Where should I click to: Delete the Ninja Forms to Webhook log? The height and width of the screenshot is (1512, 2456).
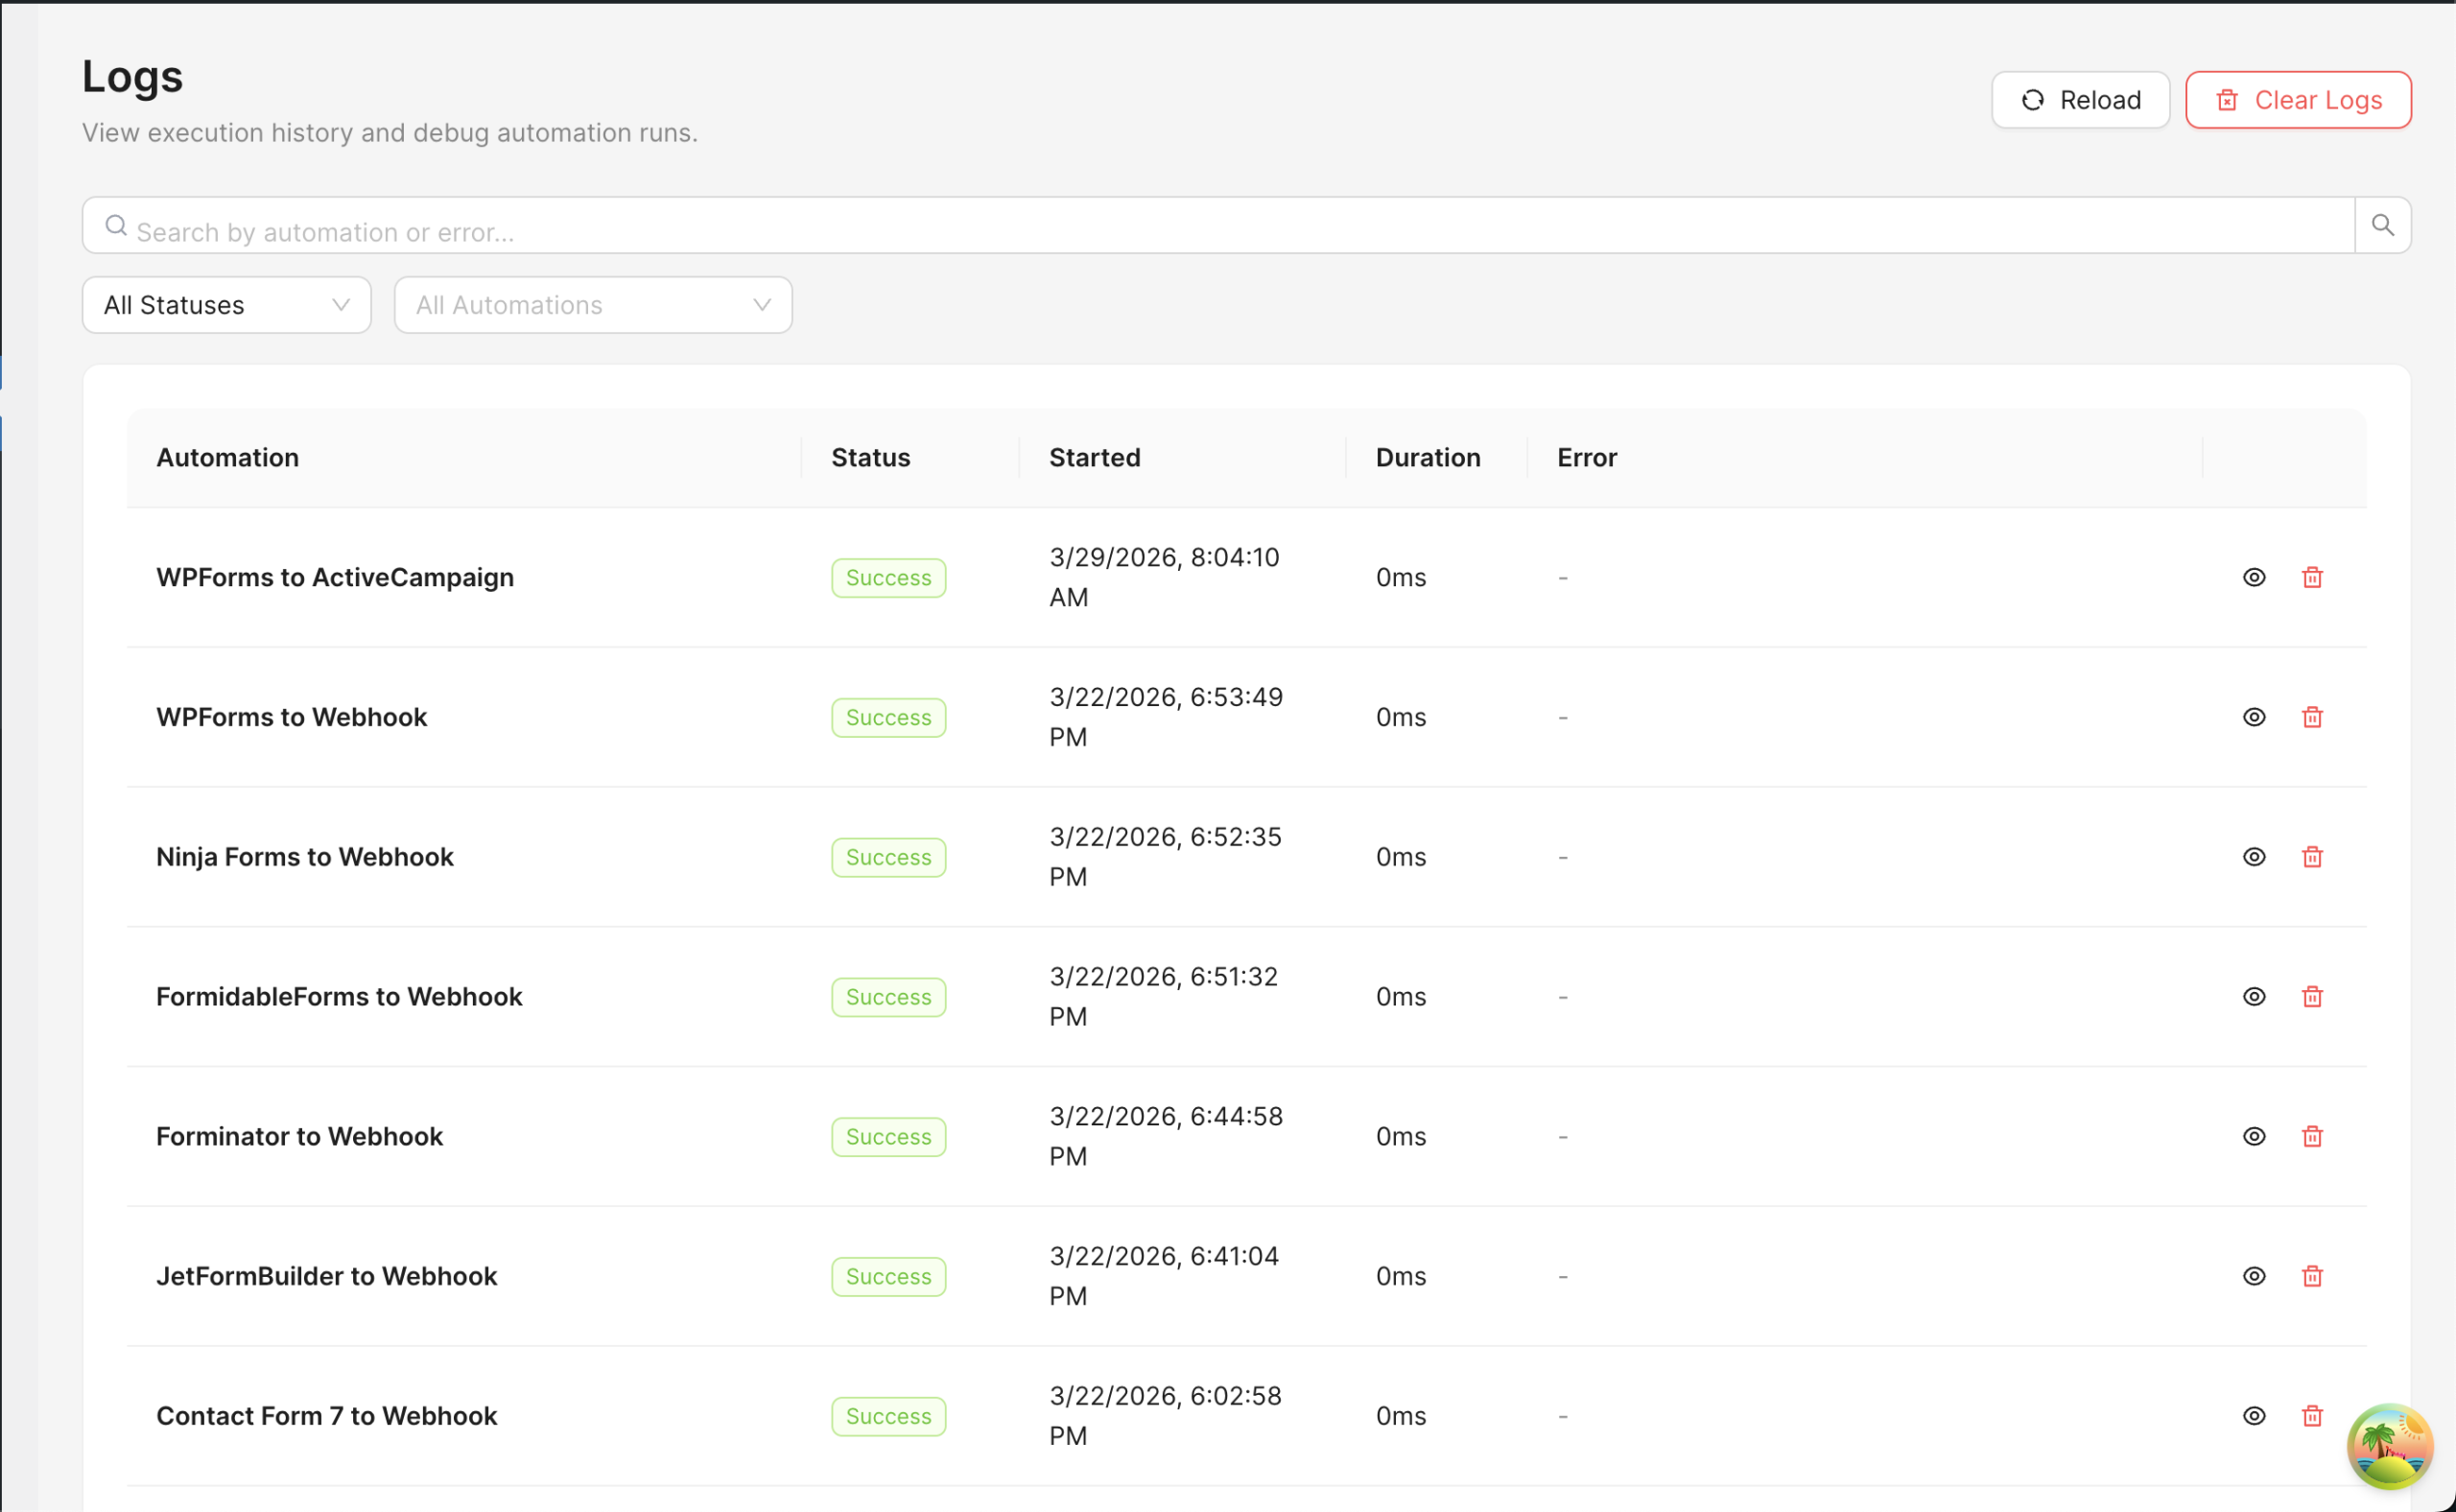click(x=2312, y=857)
